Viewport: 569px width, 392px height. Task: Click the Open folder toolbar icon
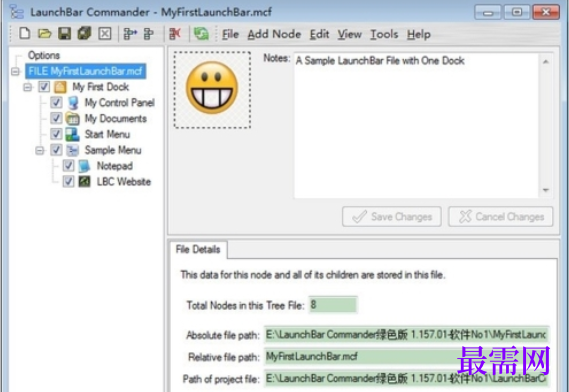[x=45, y=34]
